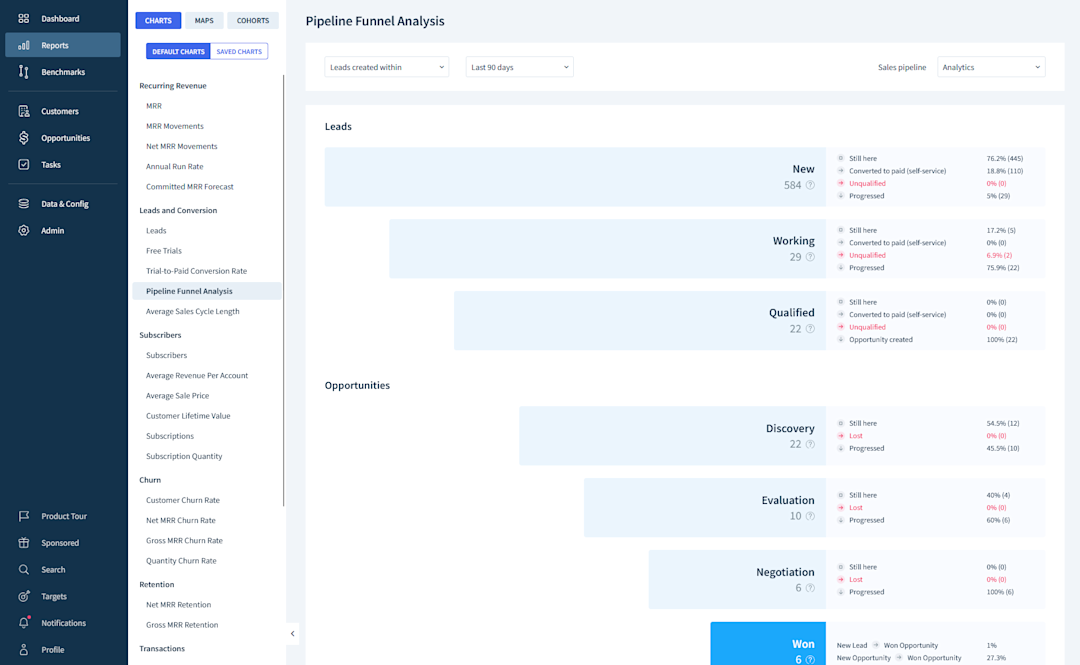Open the Notifications bell icon

(23, 622)
